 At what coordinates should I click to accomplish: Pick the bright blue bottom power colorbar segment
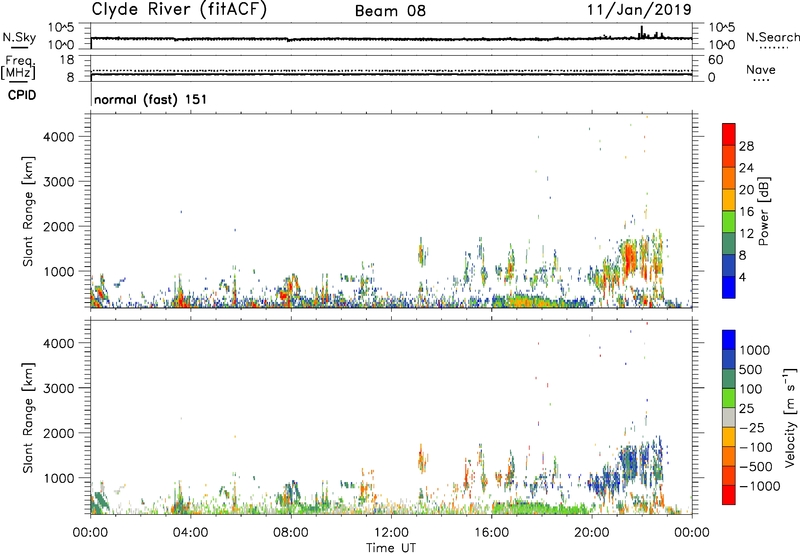pyautogui.click(x=729, y=287)
